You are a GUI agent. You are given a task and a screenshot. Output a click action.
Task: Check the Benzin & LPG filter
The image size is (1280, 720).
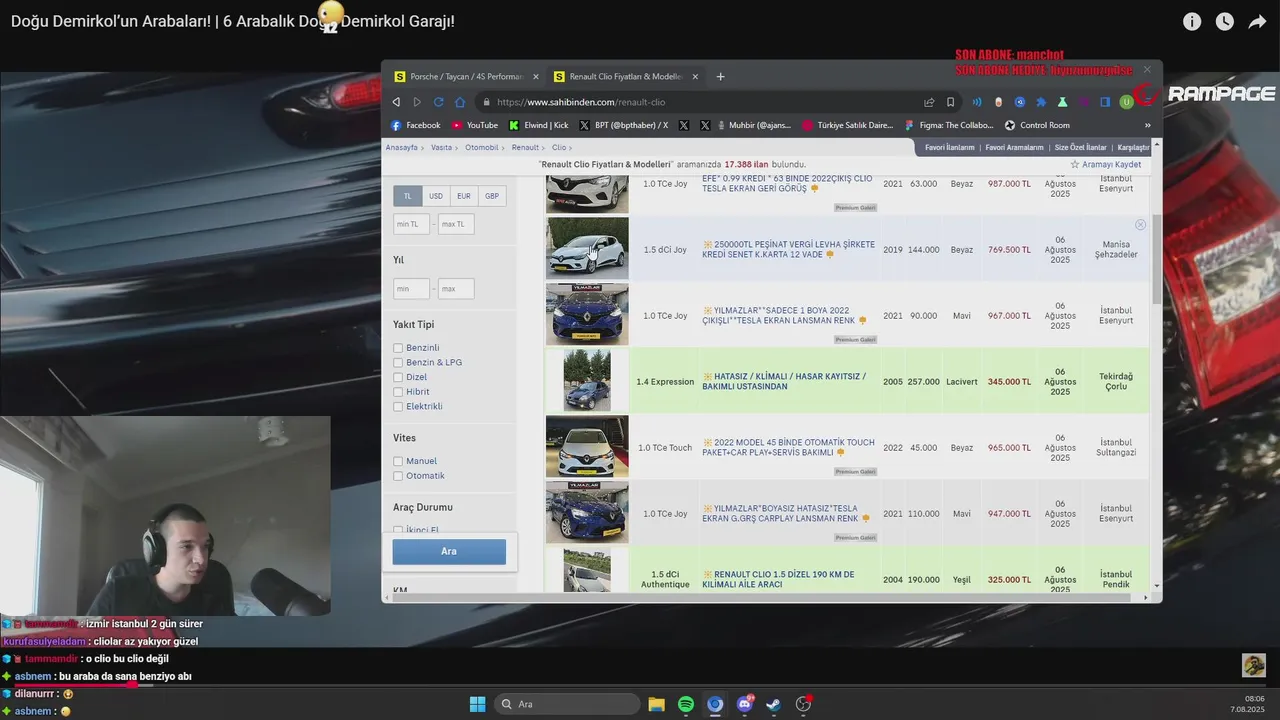point(398,363)
